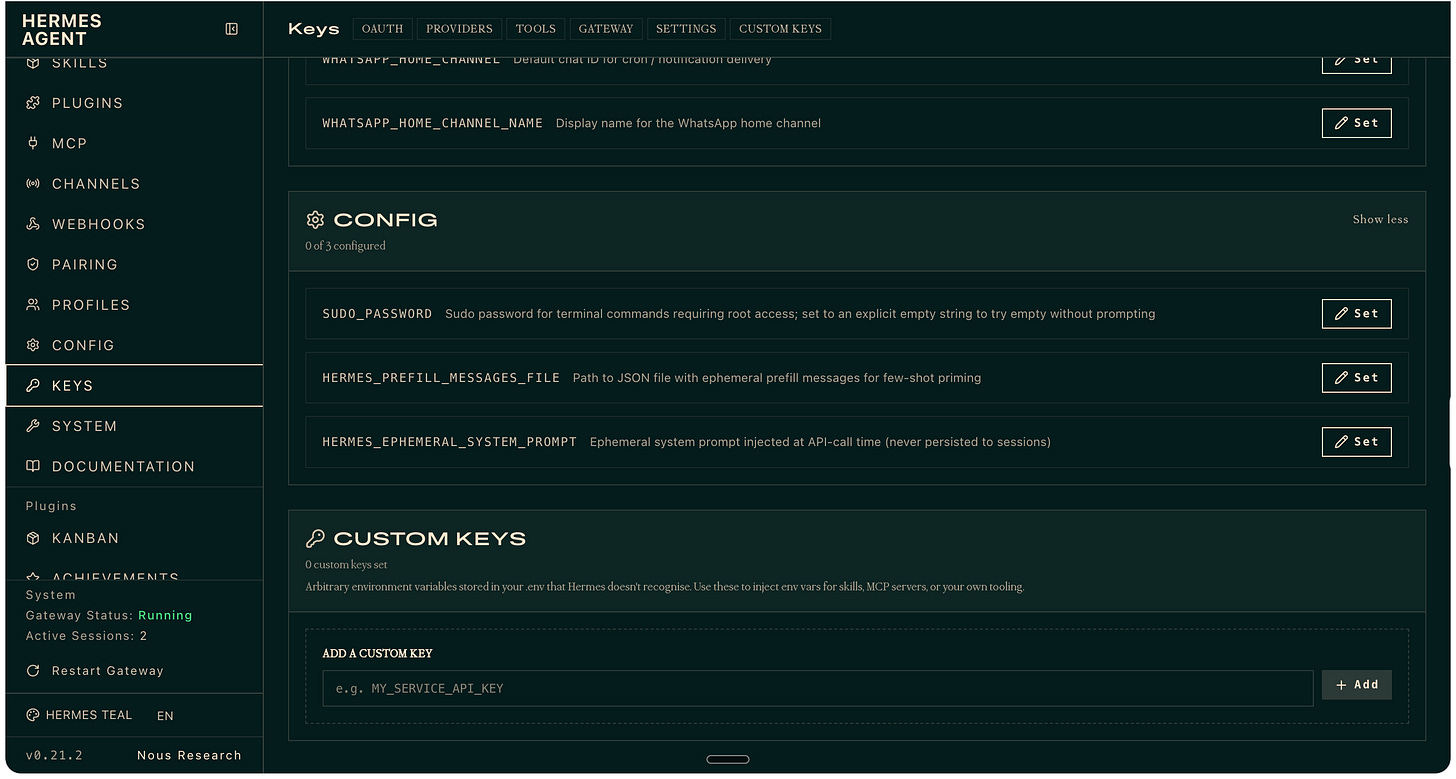The height and width of the screenshot is (779, 1456).
Task: Select the Pairing menu item
Action: click(x=134, y=264)
